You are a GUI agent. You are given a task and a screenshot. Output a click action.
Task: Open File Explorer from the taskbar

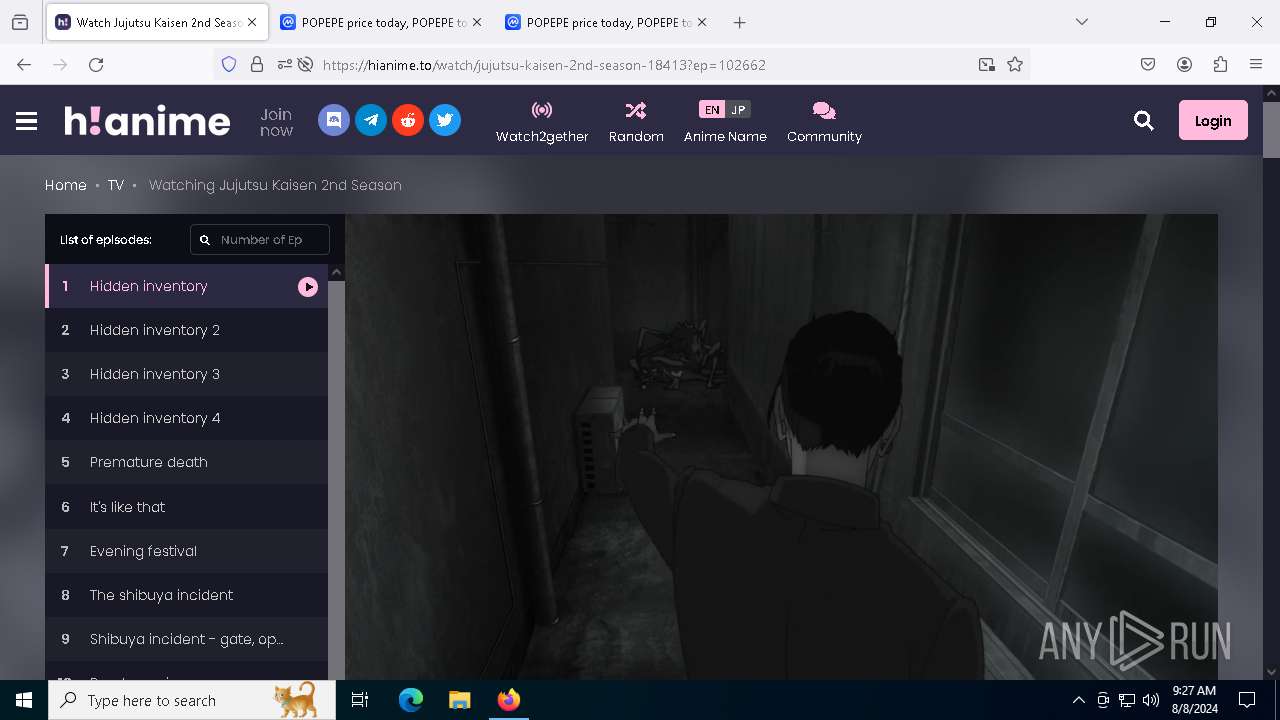[x=459, y=700]
